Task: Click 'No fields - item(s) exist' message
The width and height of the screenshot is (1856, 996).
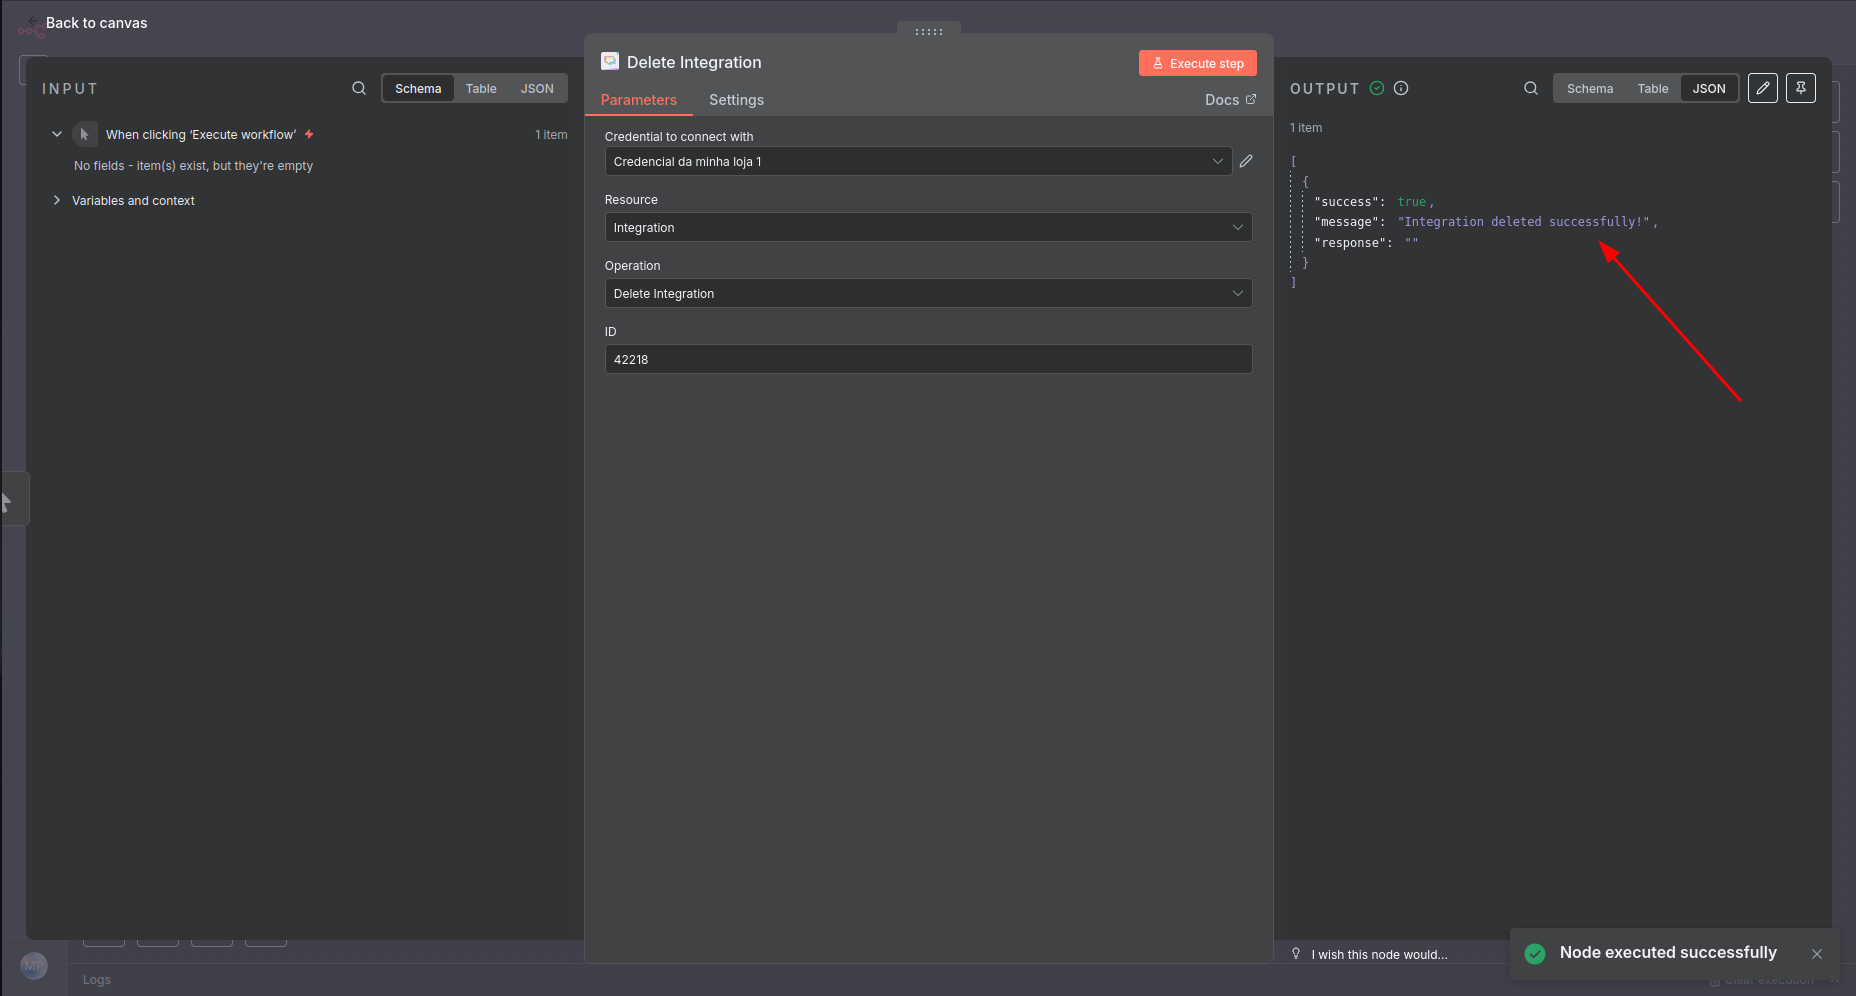Action: coord(193,166)
